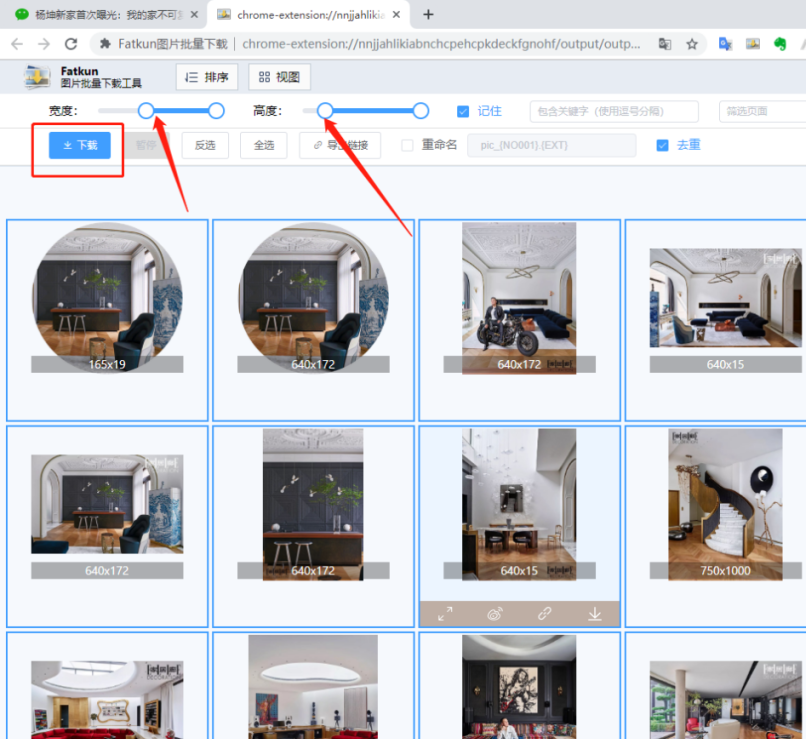The width and height of the screenshot is (806, 739).
Task: Click the copy link icon on the hovered image
Action: coord(544,614)
